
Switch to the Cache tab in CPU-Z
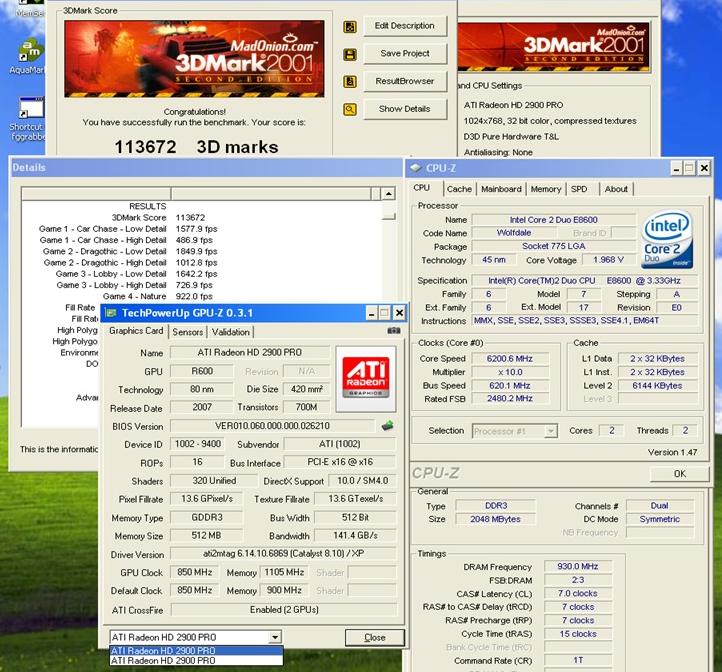point(459,189)
